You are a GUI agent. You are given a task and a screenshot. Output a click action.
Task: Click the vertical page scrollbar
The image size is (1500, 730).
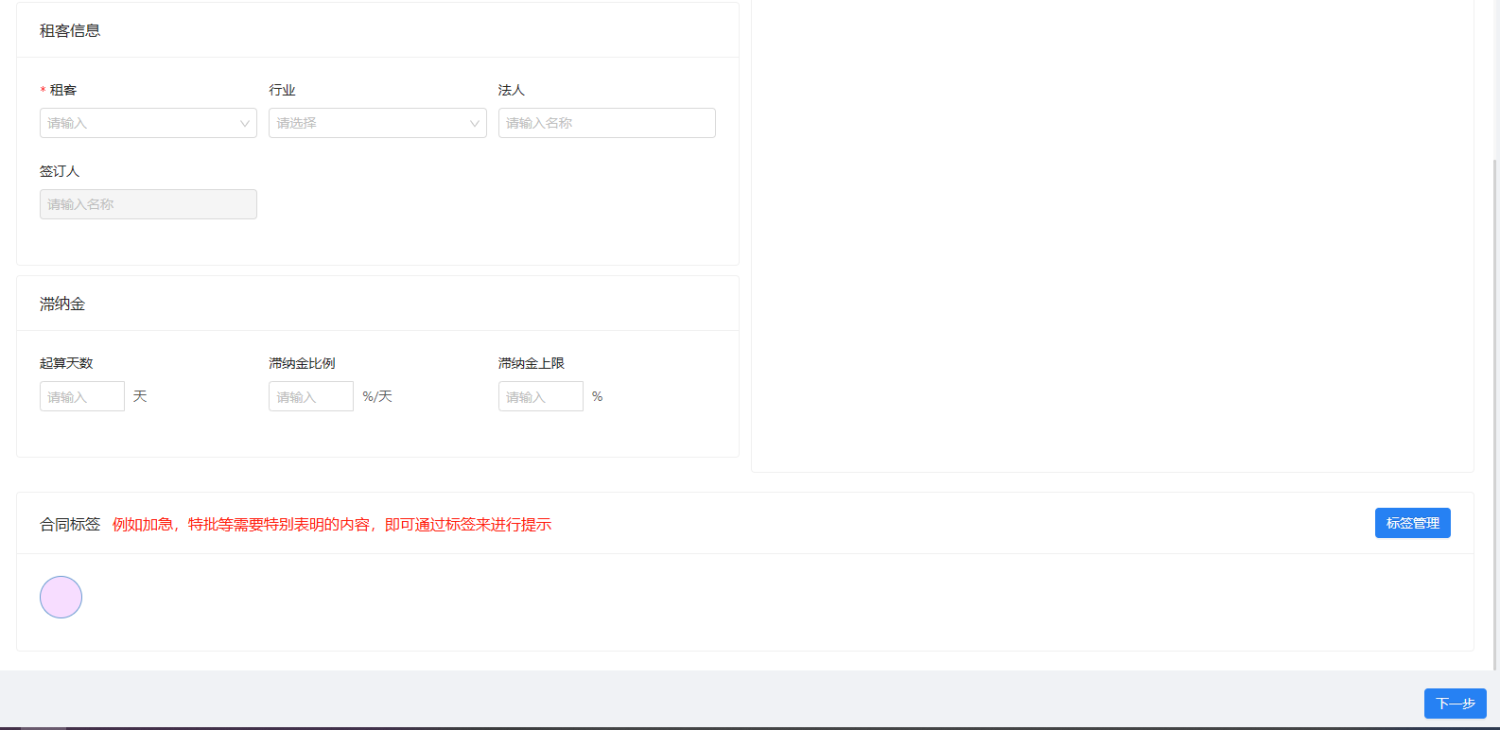tap(1495, 400)
